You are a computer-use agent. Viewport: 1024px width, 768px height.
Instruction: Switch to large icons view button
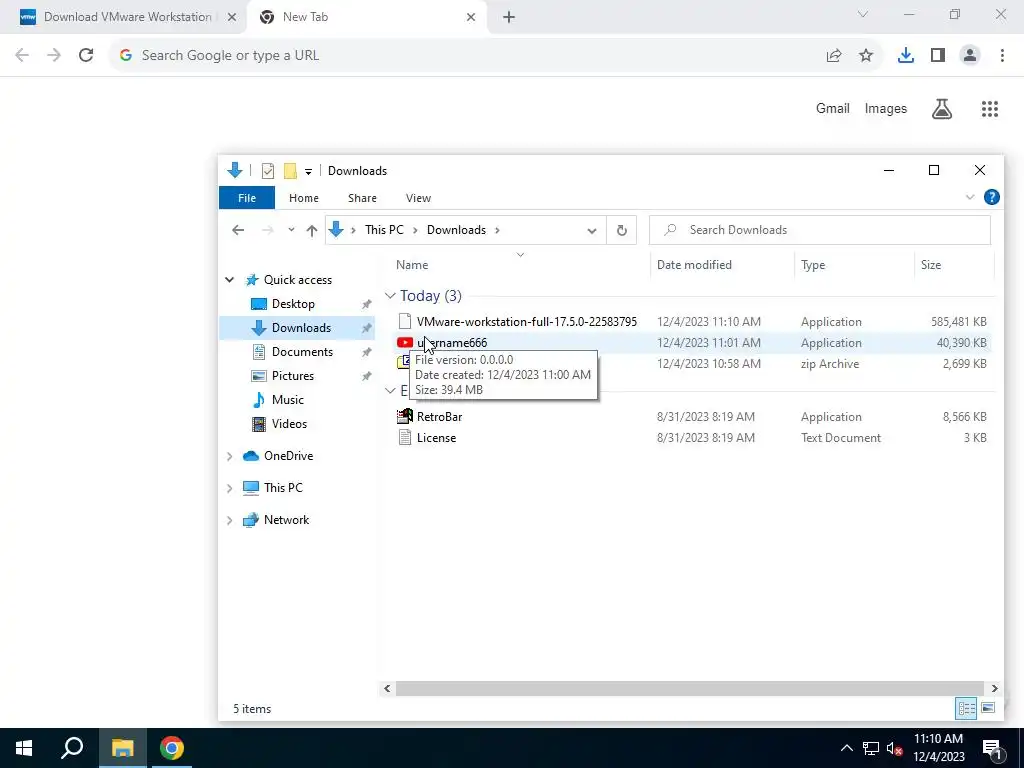tap(988, 708)
